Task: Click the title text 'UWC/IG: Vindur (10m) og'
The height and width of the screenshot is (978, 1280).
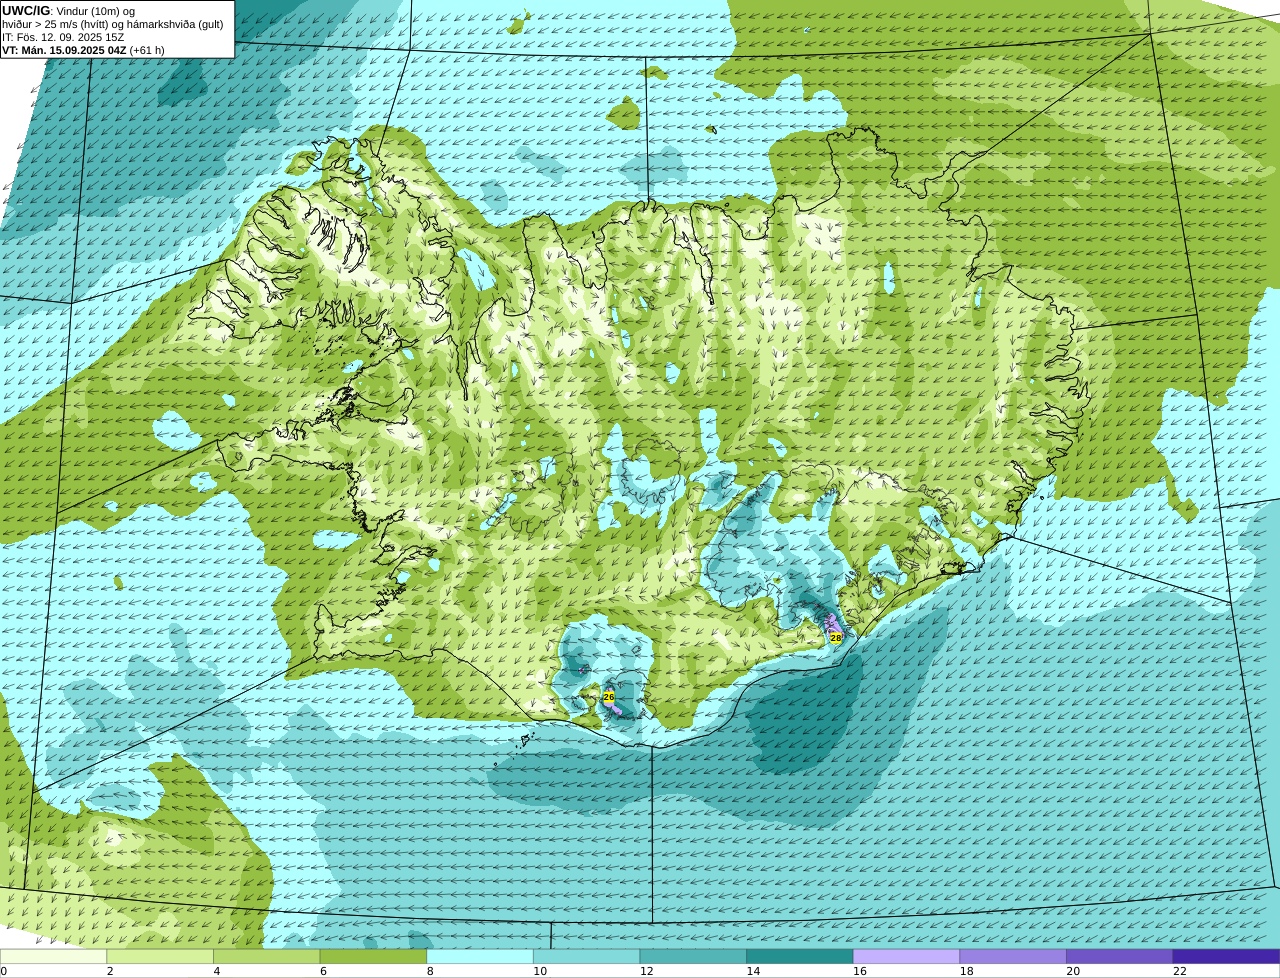Action: [68, 11]
